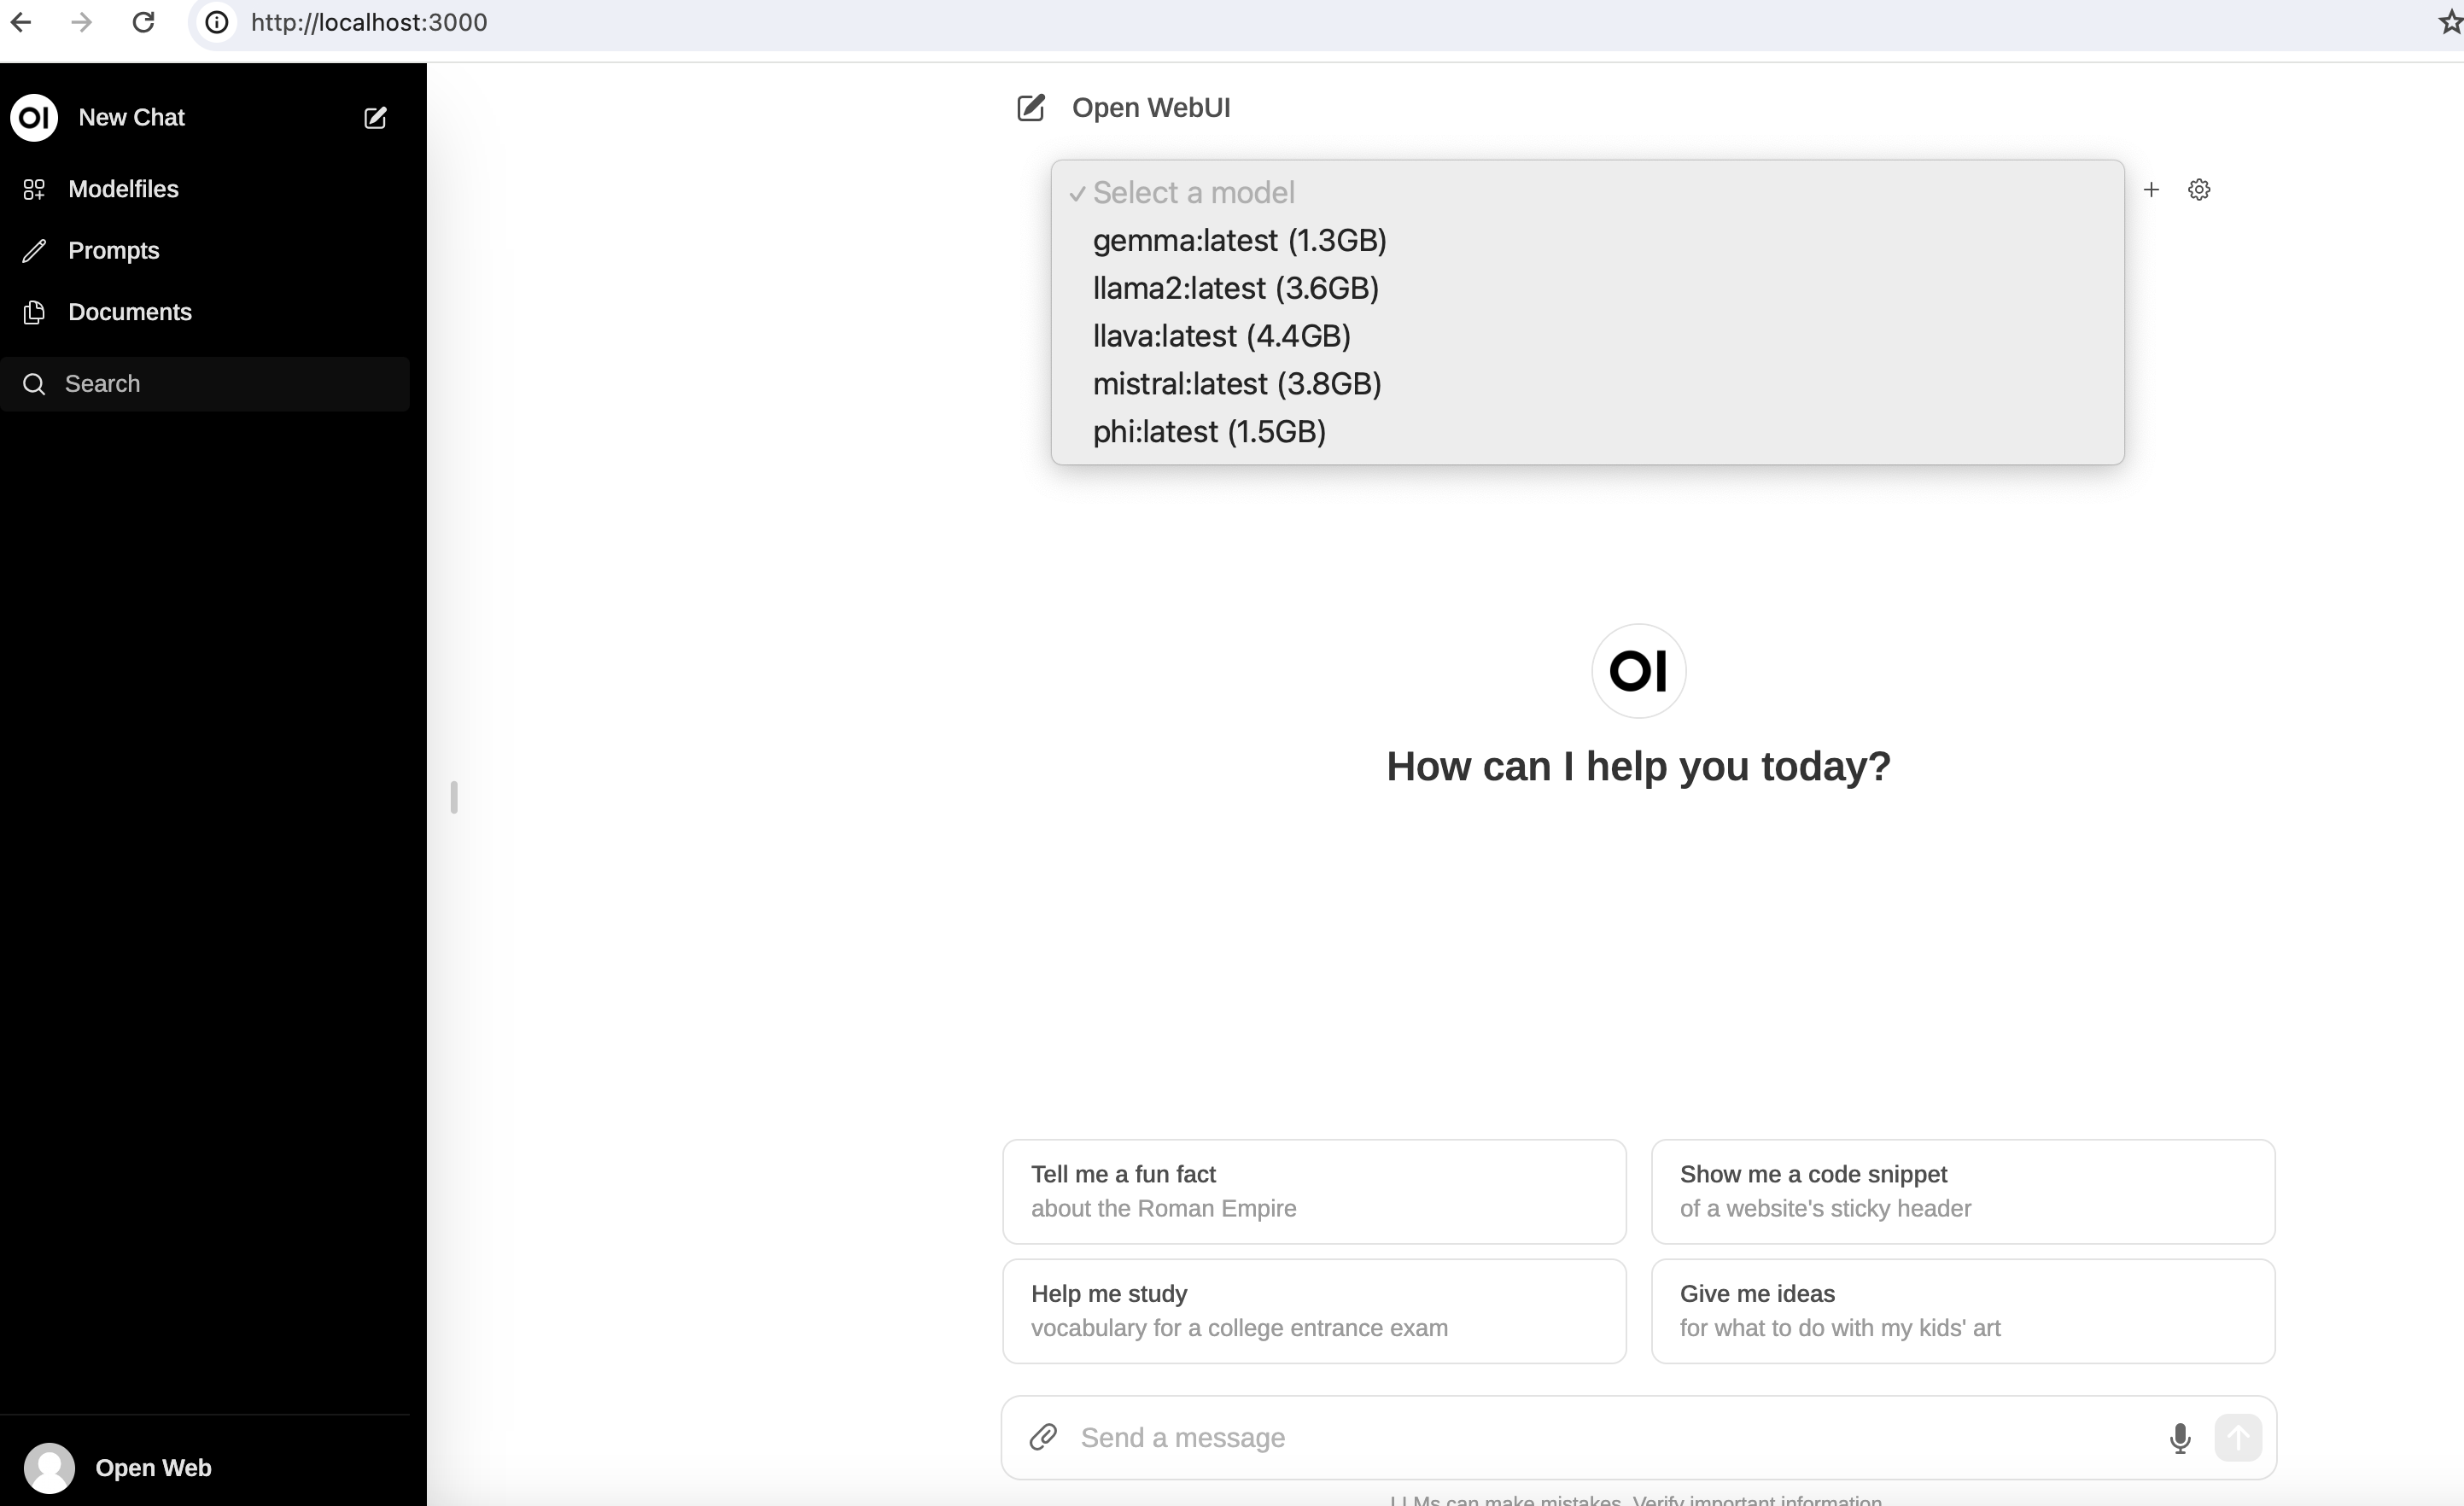Image resolution: width=2464 pixels, height=1506 pixels.
Task: Select phi:latest model option
Action: pyautogui.click(x=1209, y=432)
